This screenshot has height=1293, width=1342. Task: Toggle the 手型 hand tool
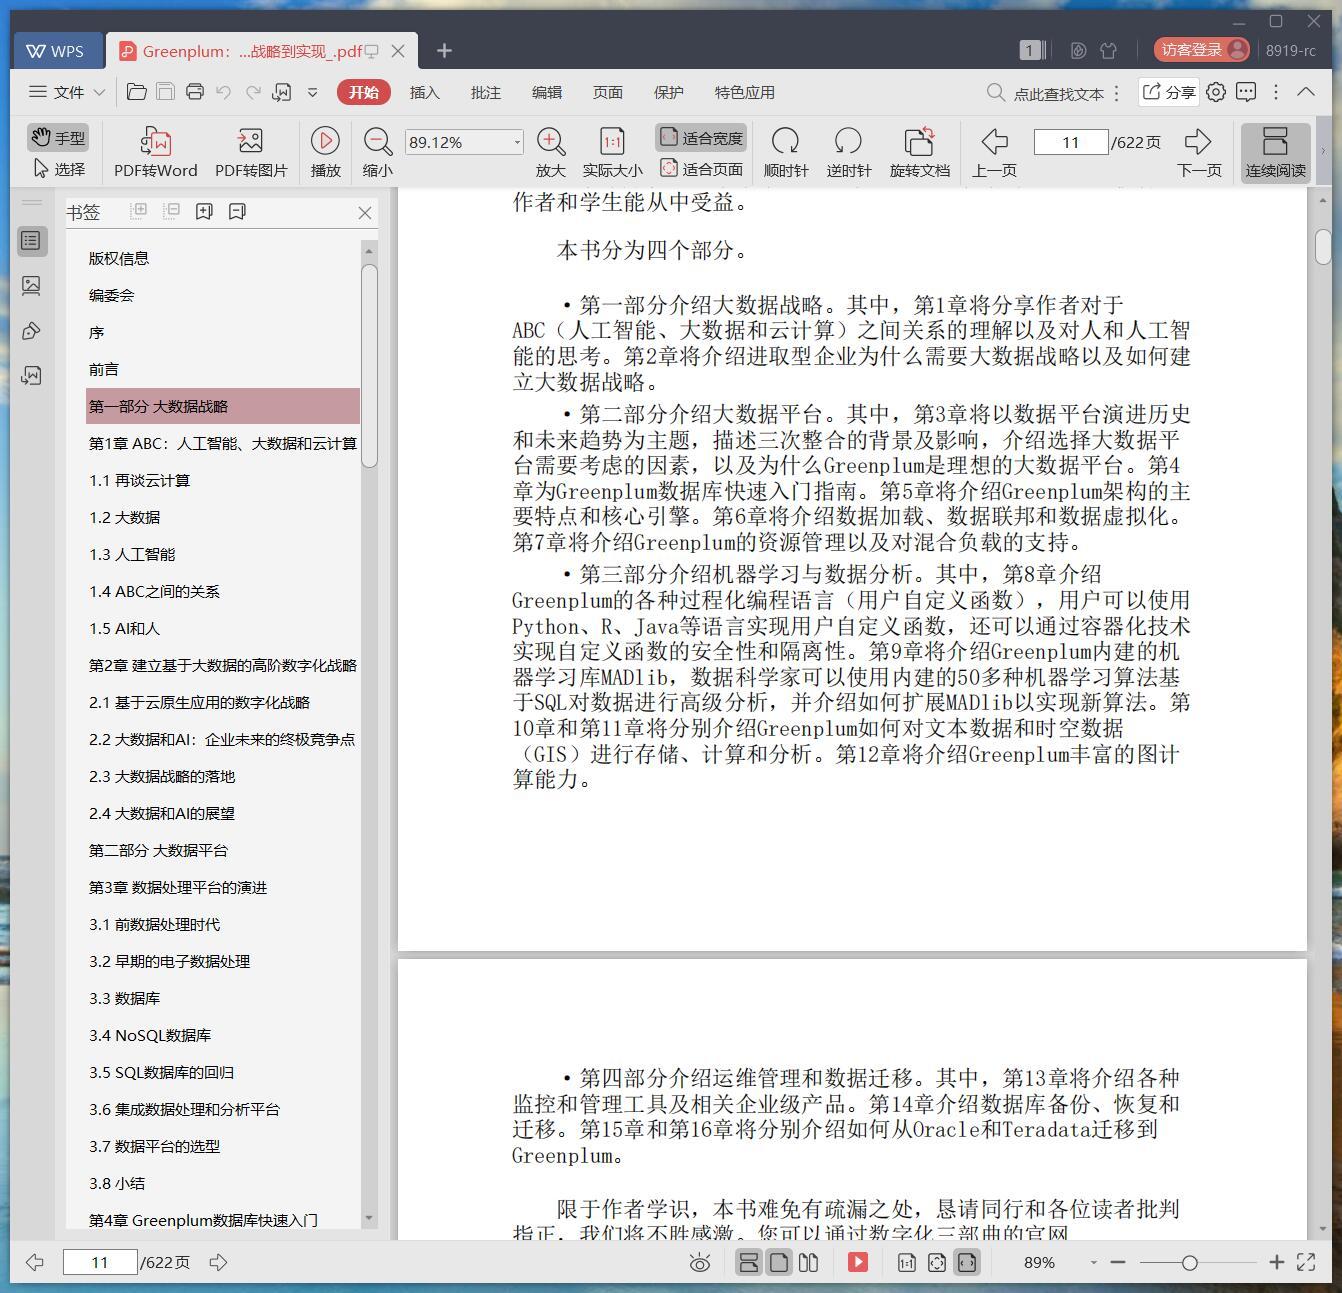(58, 138)
